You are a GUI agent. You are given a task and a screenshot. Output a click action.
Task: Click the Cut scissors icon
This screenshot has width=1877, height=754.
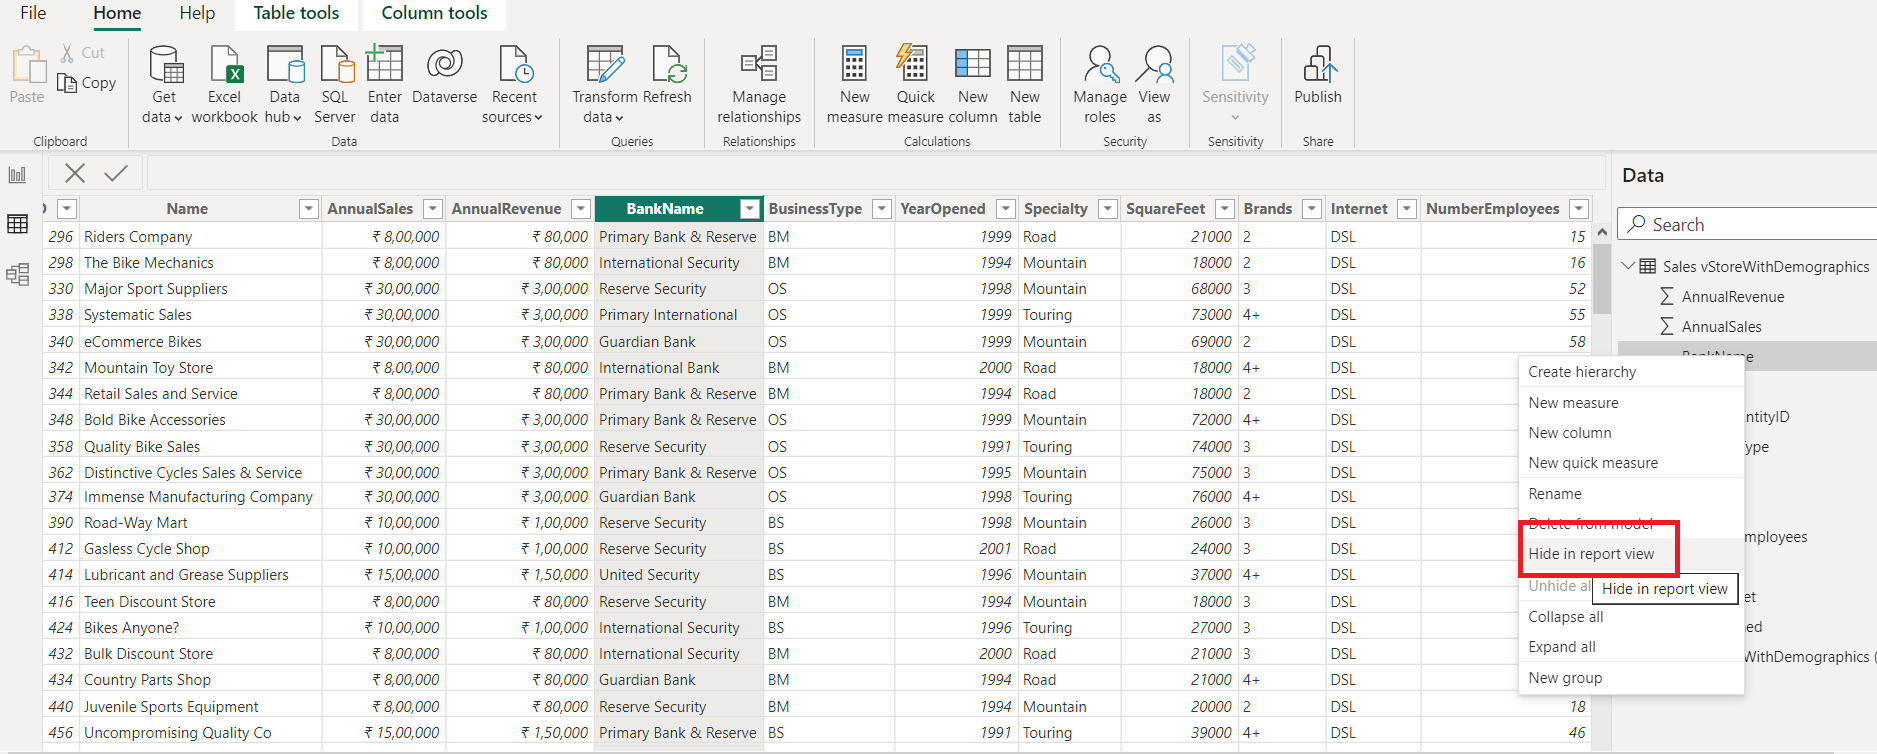(67, 53)
